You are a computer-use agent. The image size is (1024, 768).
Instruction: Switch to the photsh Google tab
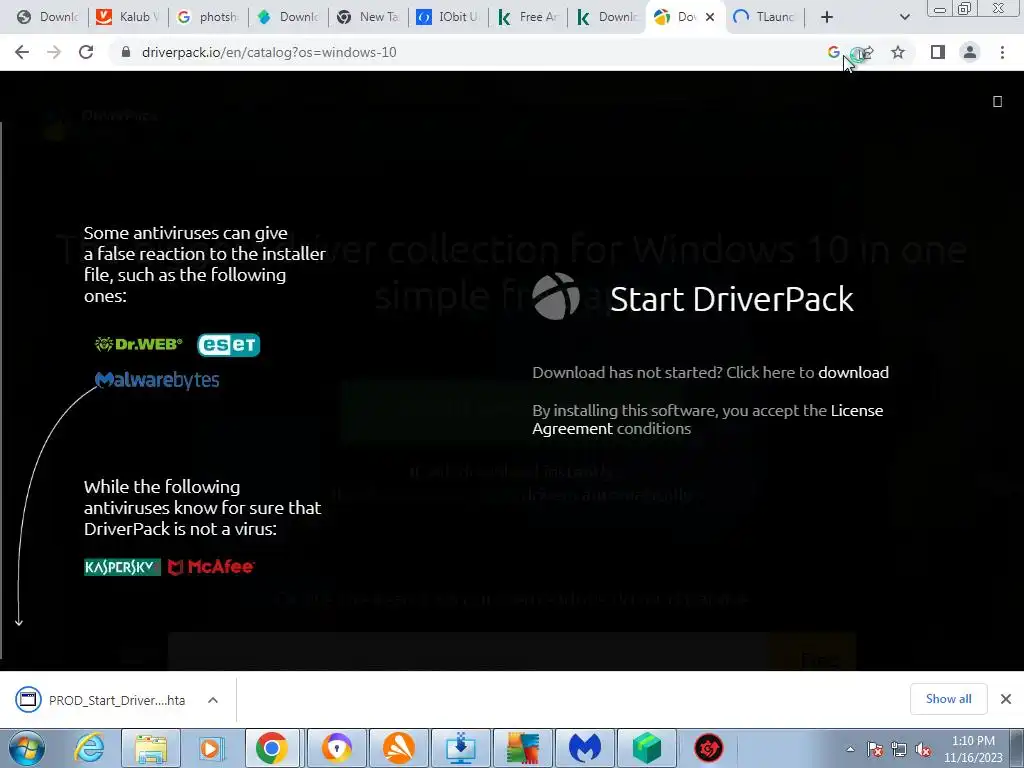coord(208,17)
